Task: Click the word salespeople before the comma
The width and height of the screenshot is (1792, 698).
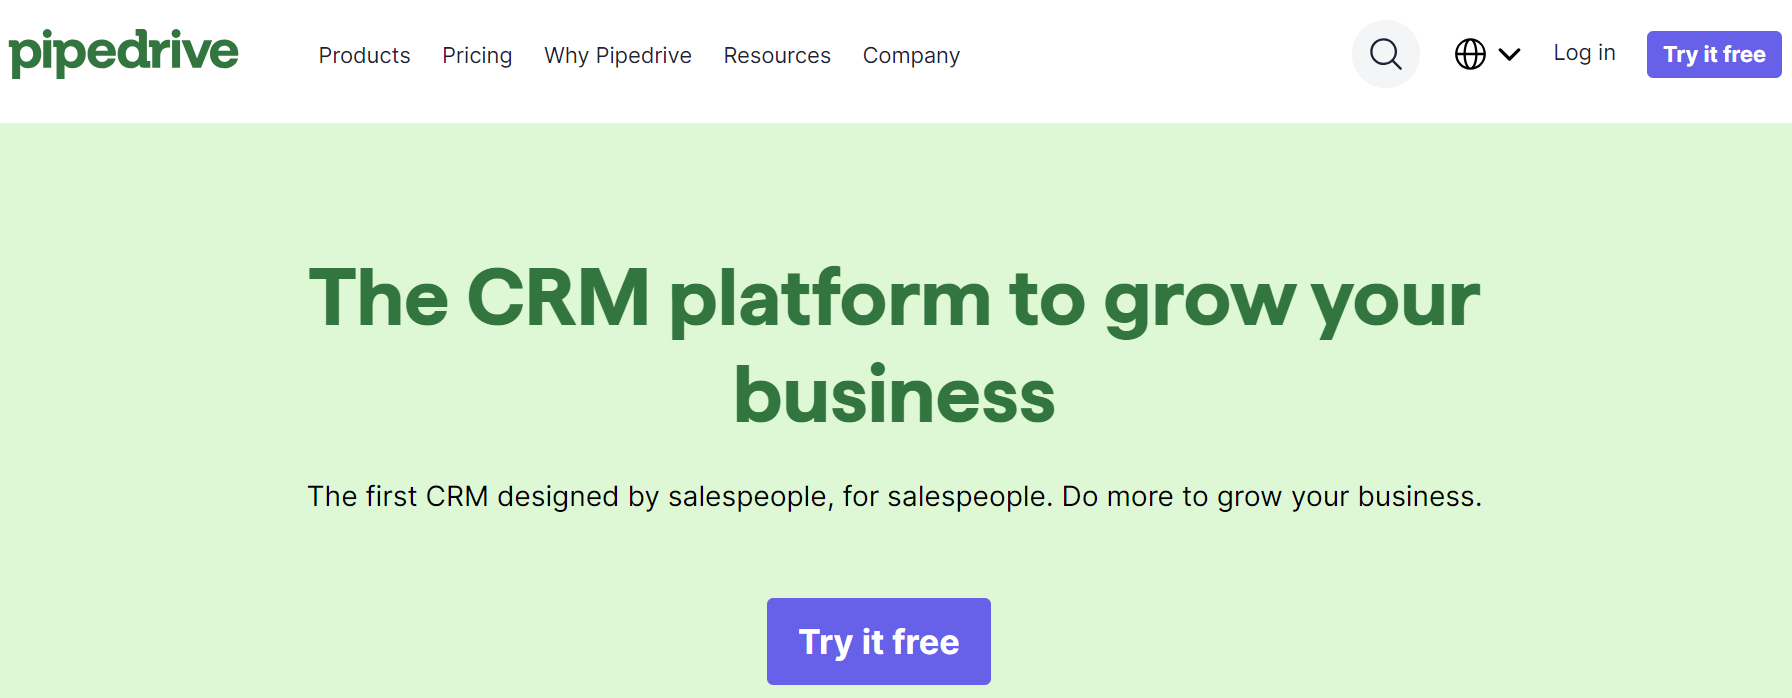Action: click(750, 497)
